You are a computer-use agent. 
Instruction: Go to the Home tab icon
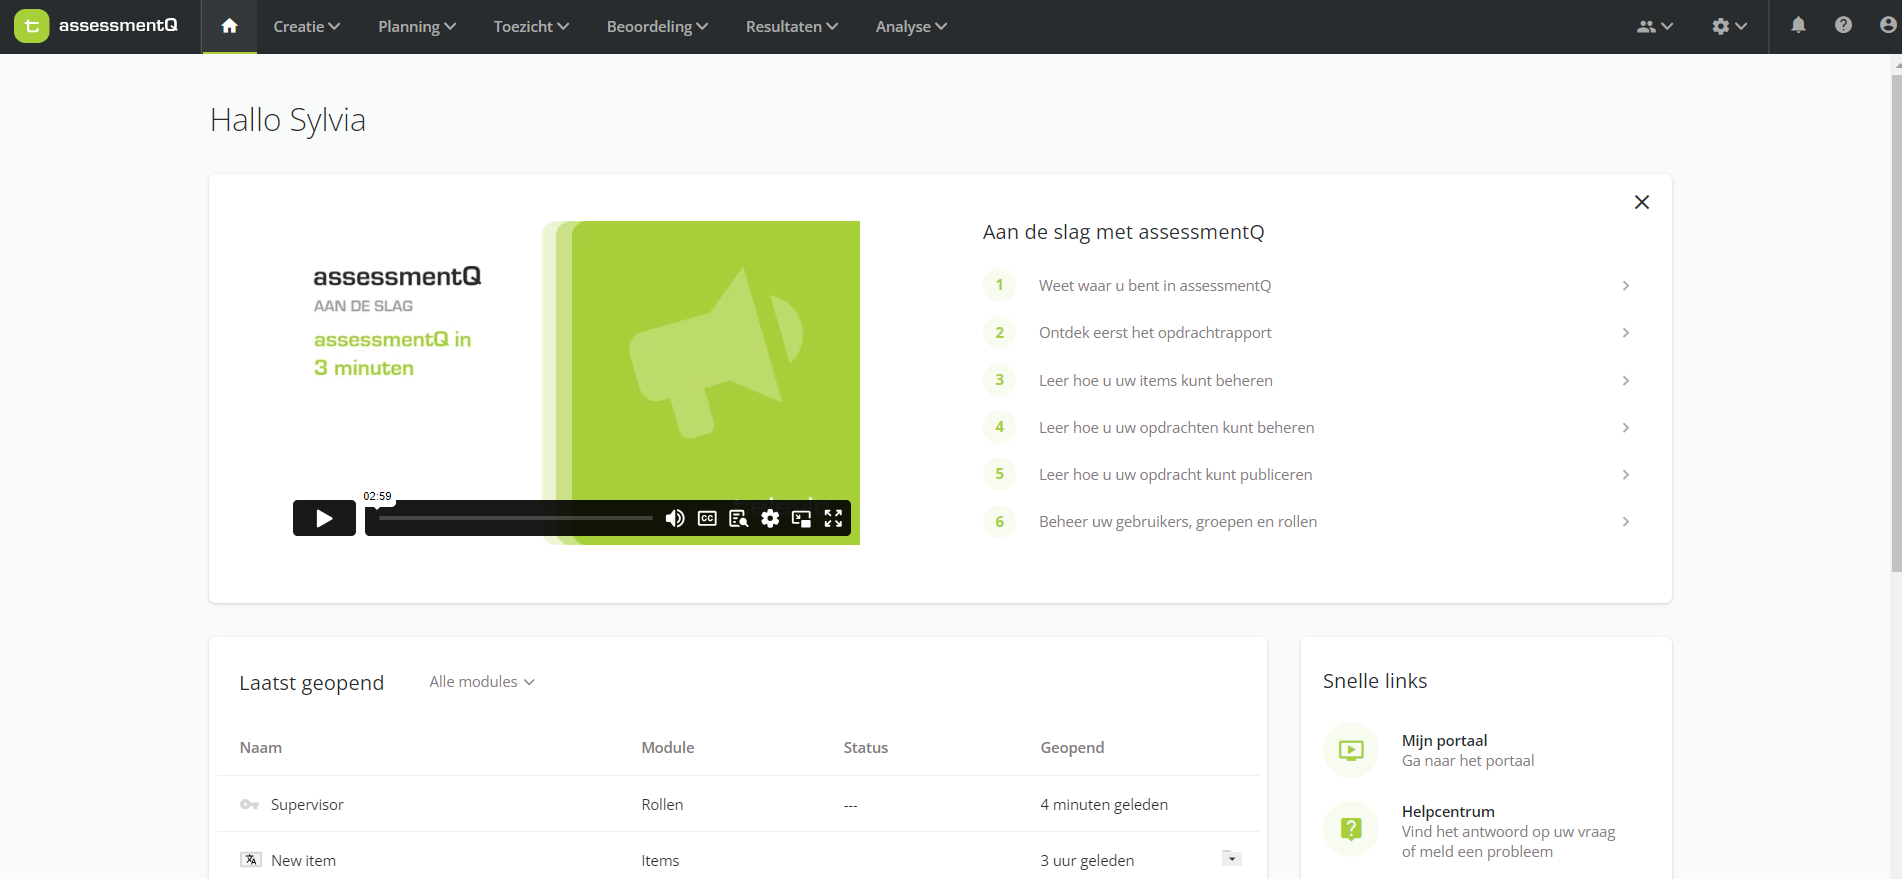coord(229,26)
